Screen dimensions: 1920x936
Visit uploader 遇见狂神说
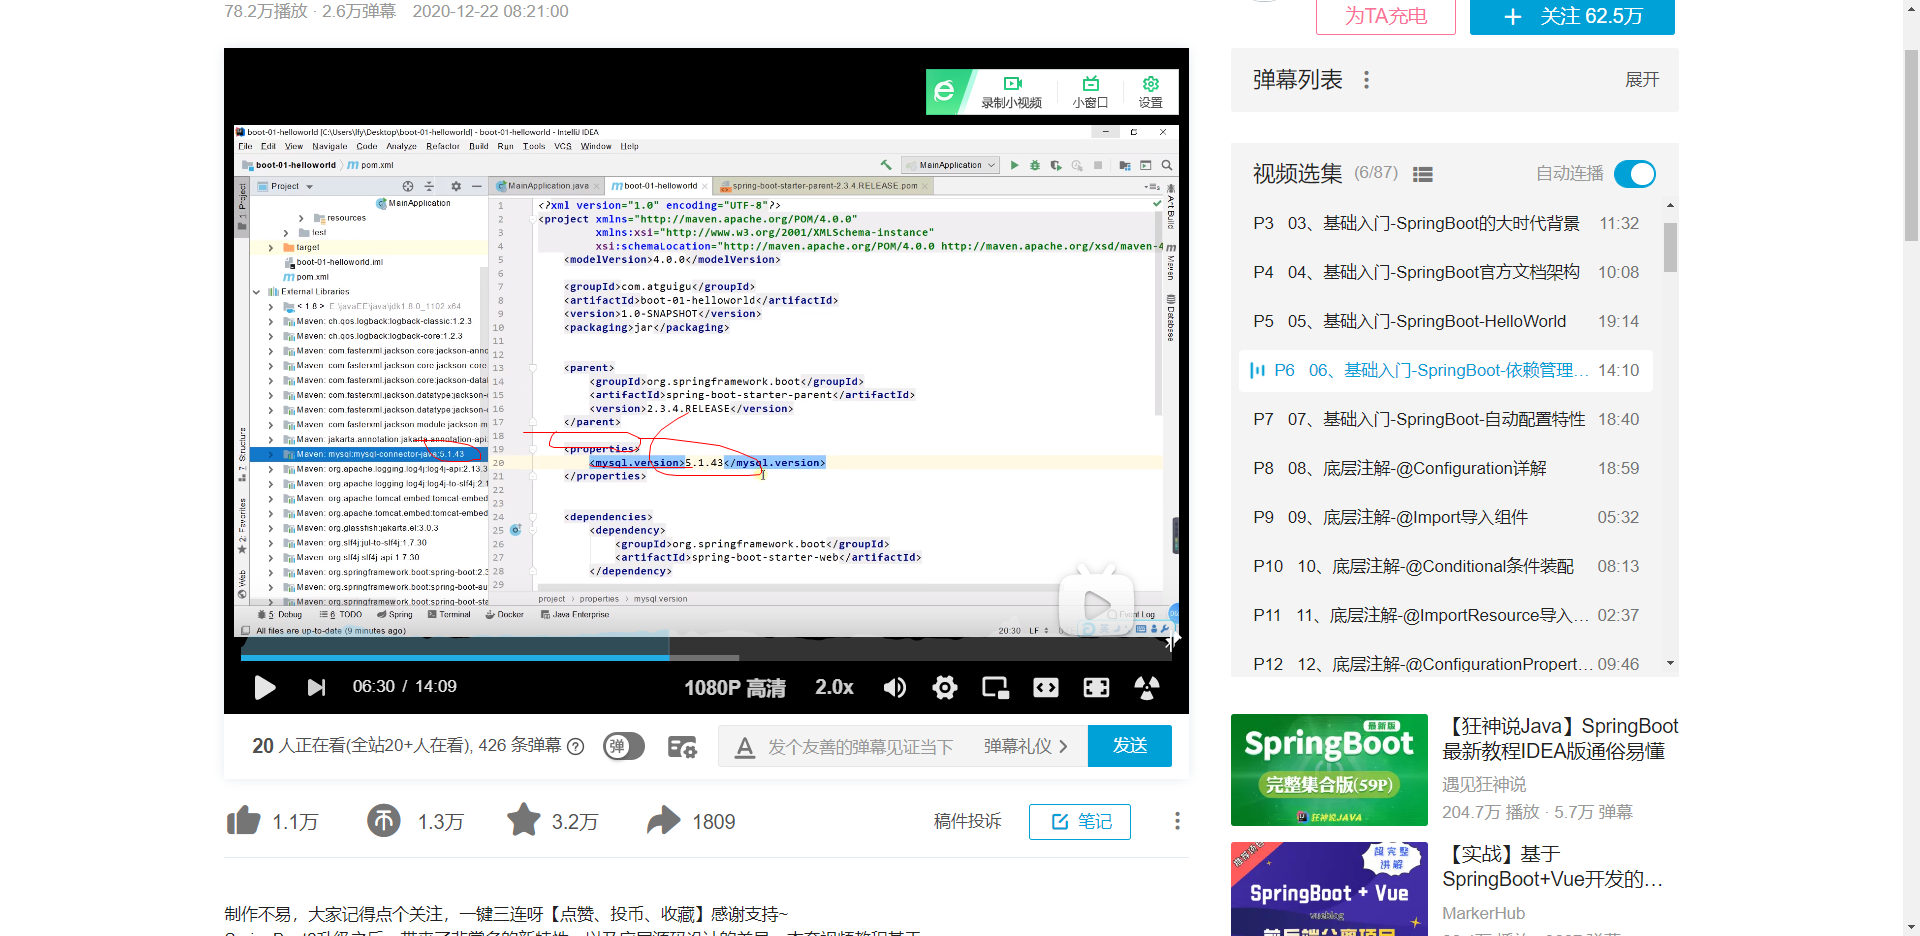[1484, 784]
